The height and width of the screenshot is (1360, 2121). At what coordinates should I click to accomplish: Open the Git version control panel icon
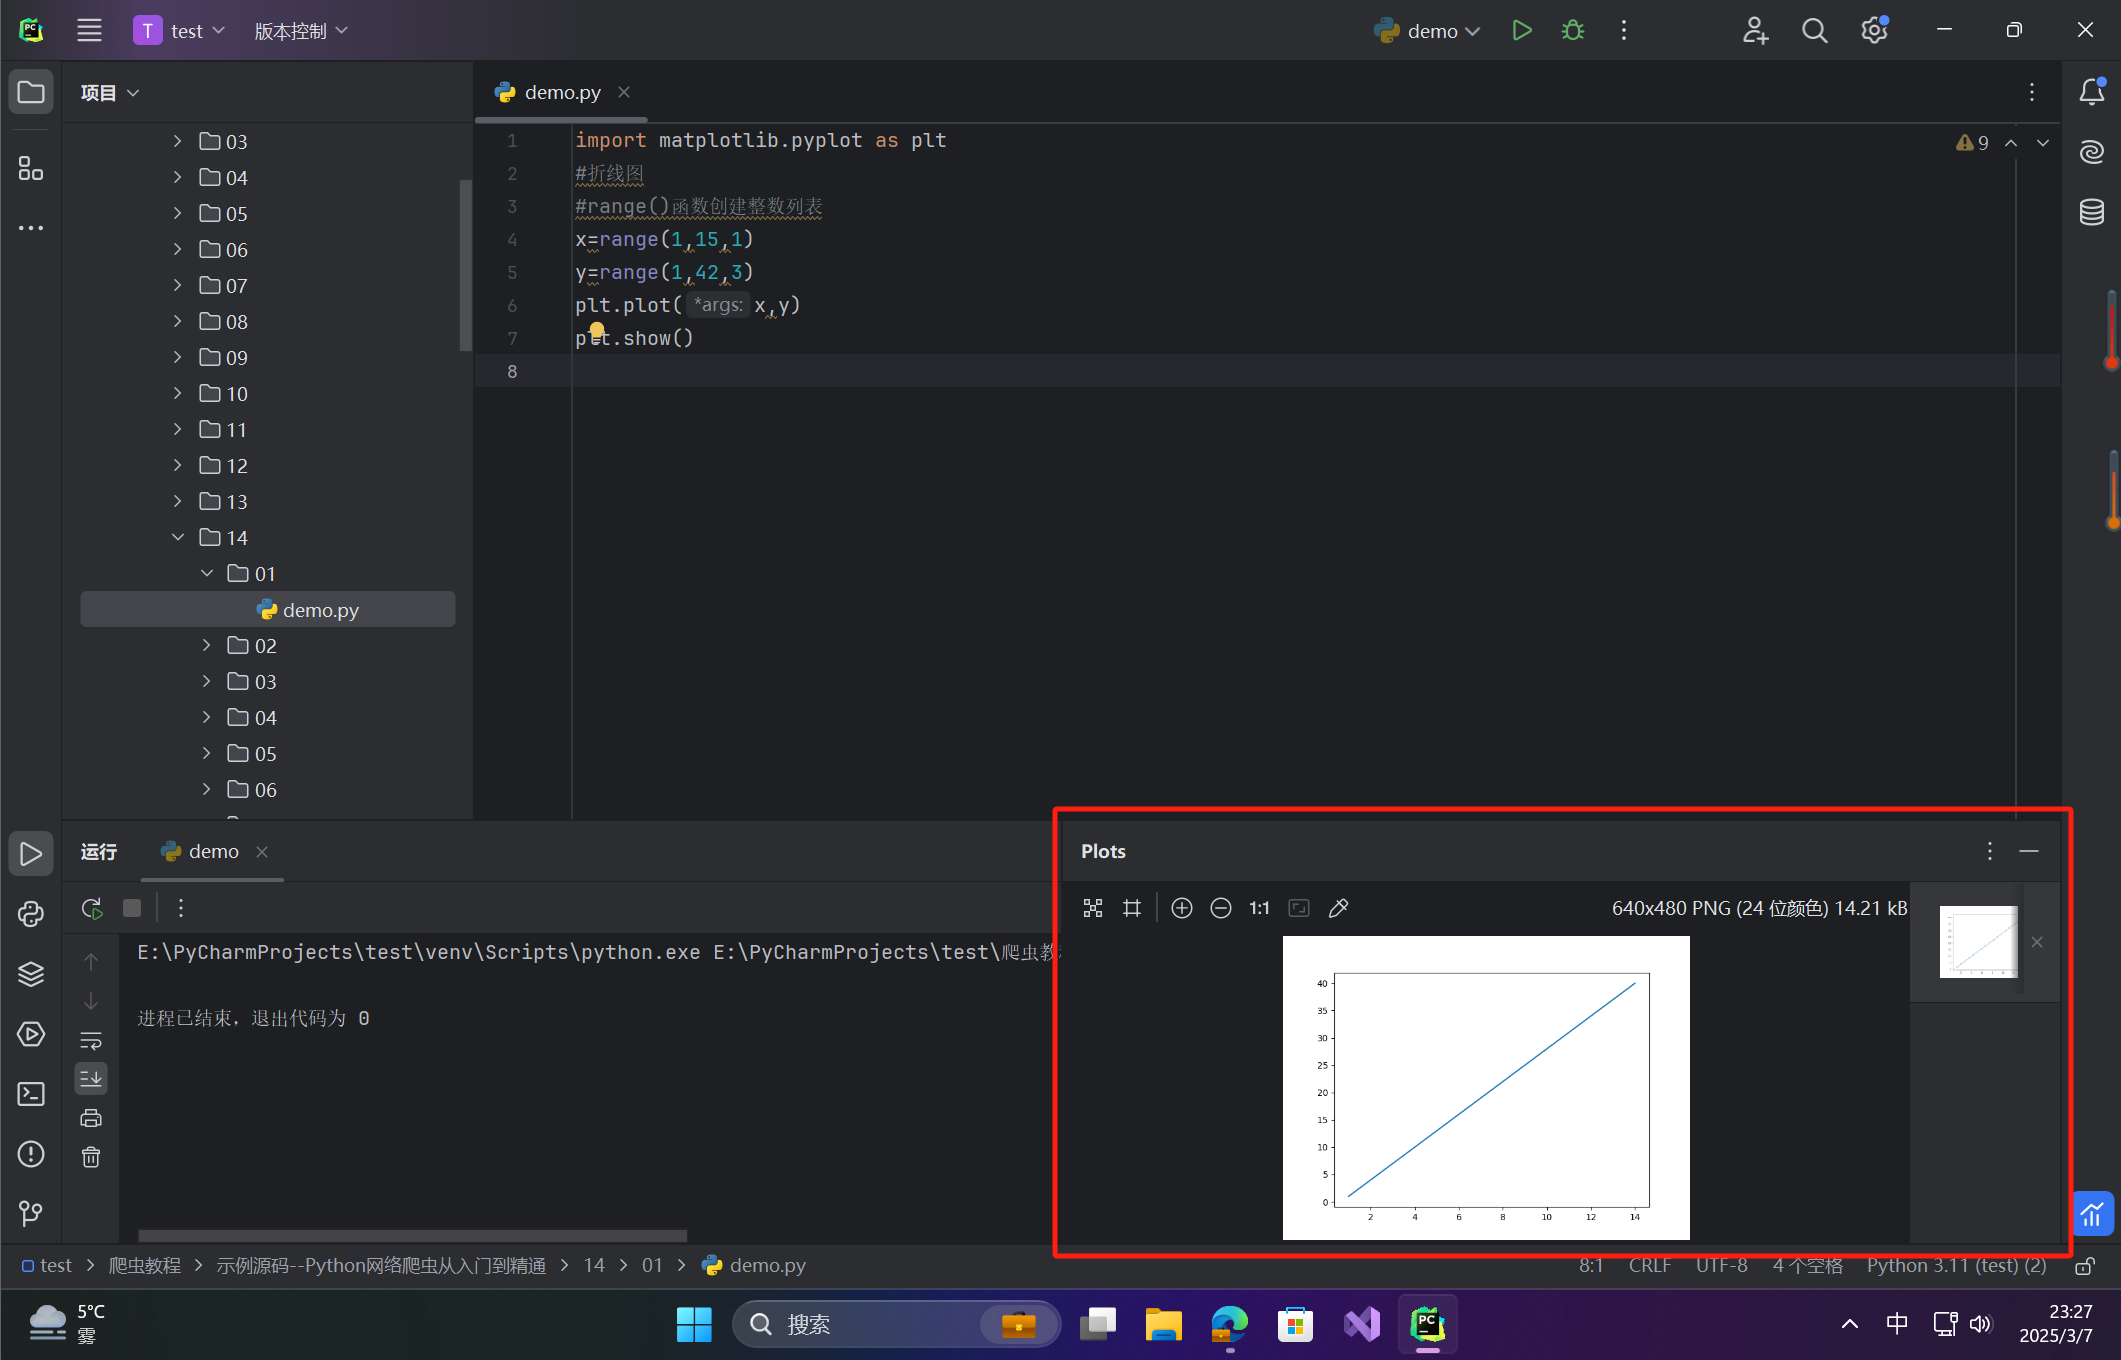[x=31, y=1213]
